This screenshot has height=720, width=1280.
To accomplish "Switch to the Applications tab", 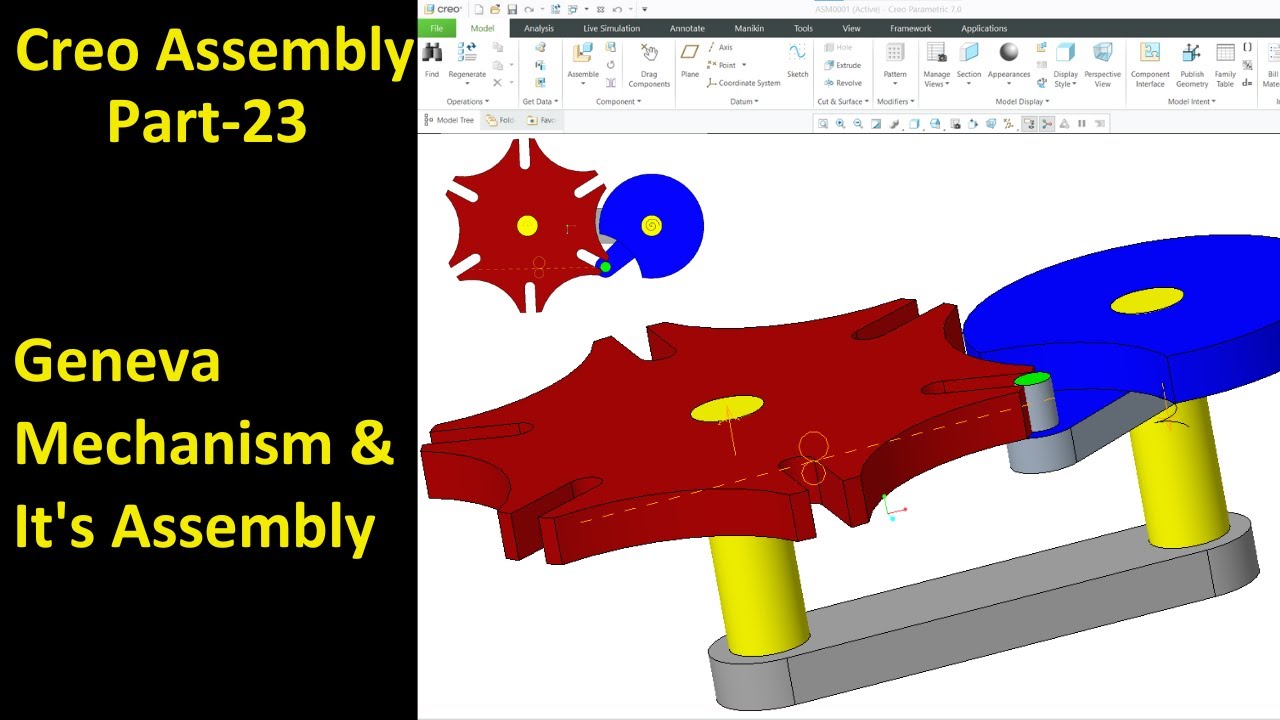I will tap(984, 28).
